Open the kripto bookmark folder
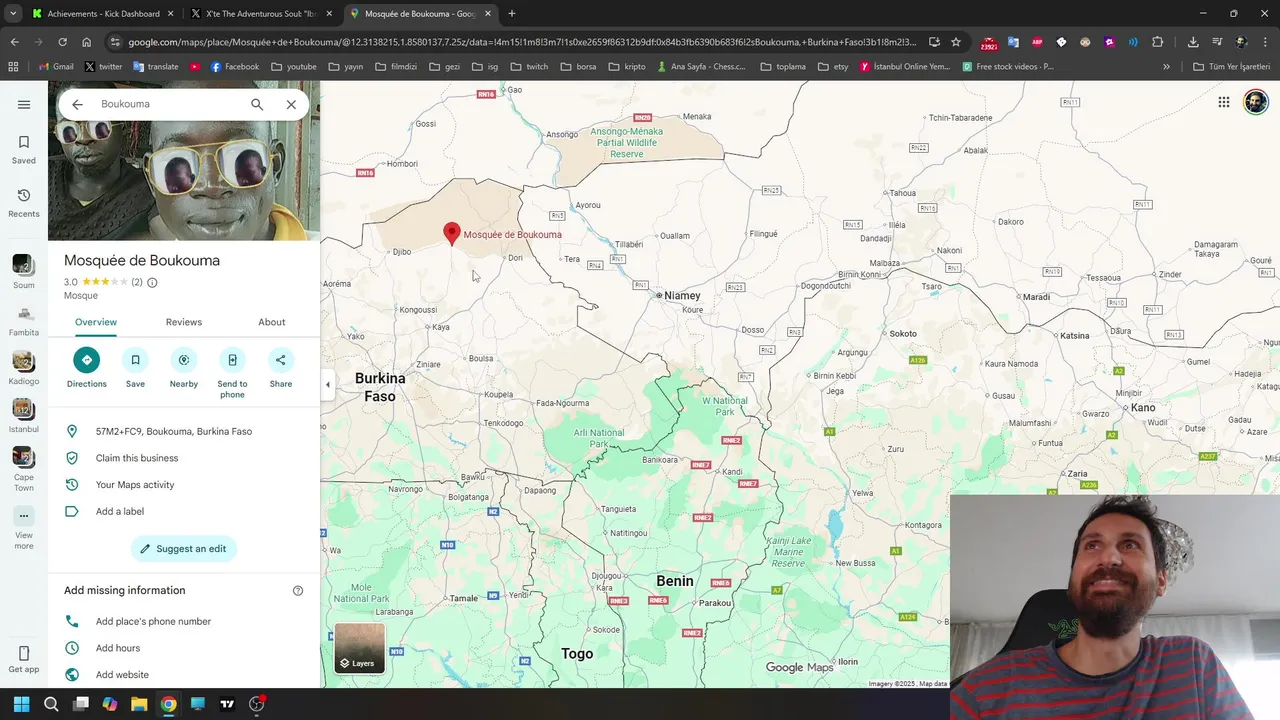This screenshot has height=720, width=1280. tap(628, 67)
